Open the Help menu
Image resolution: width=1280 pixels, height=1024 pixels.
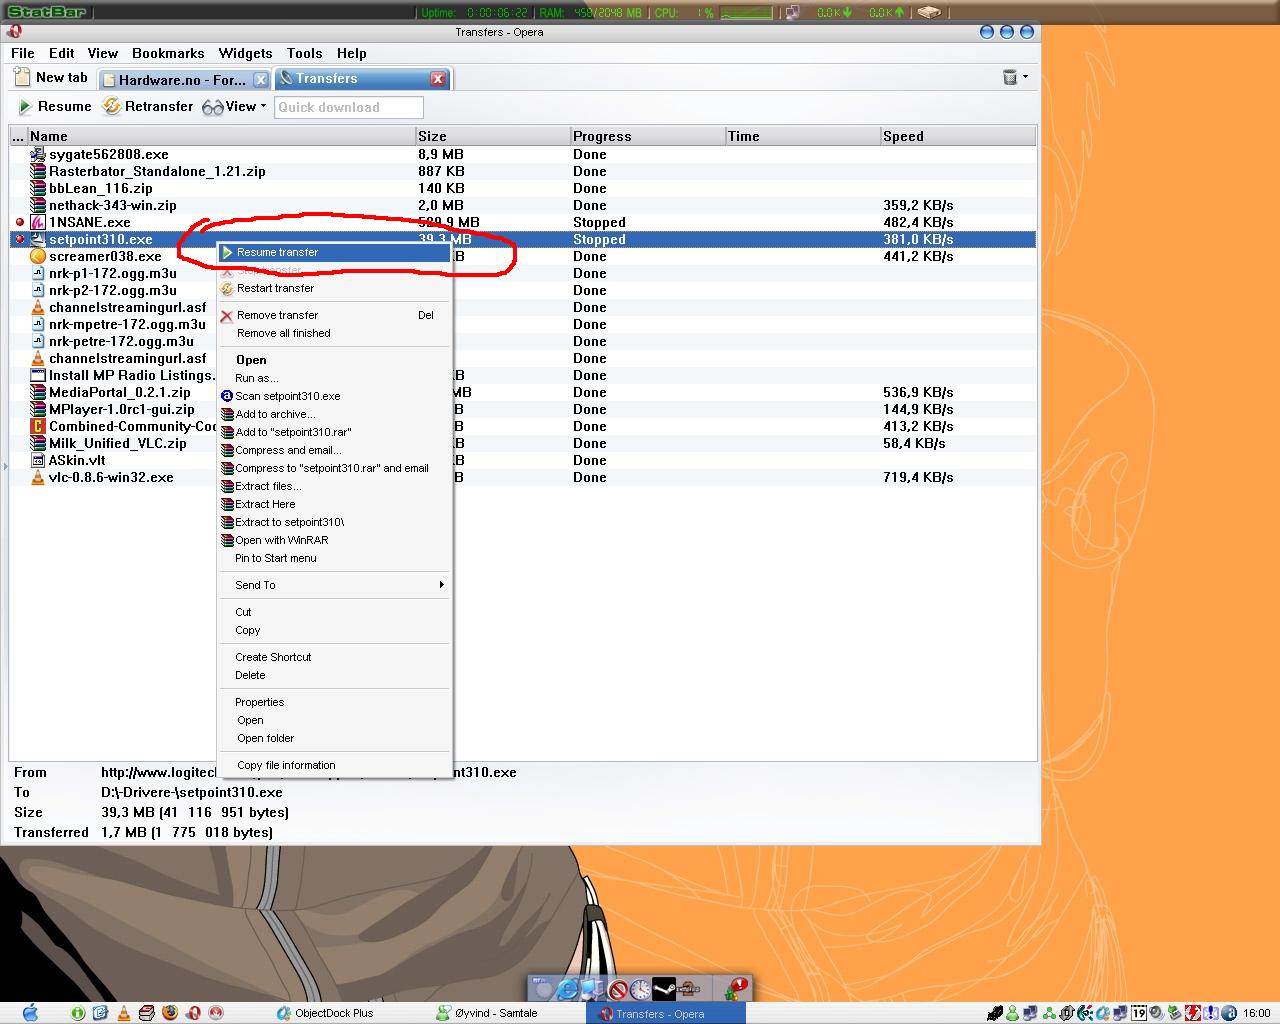352,53
